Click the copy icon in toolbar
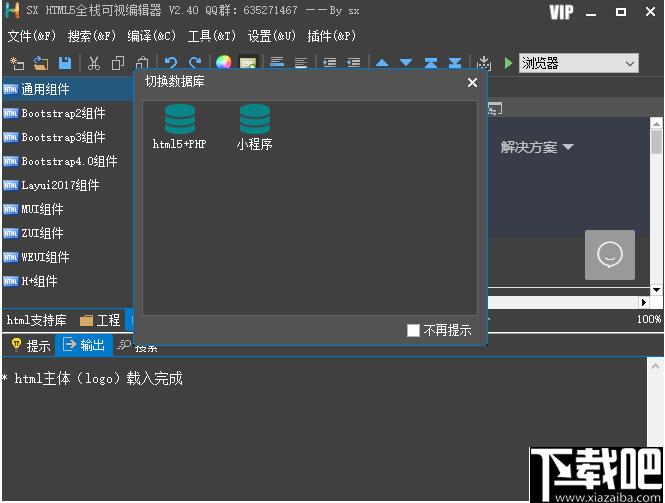The image size is (665, 503). [x=118, y=63]
